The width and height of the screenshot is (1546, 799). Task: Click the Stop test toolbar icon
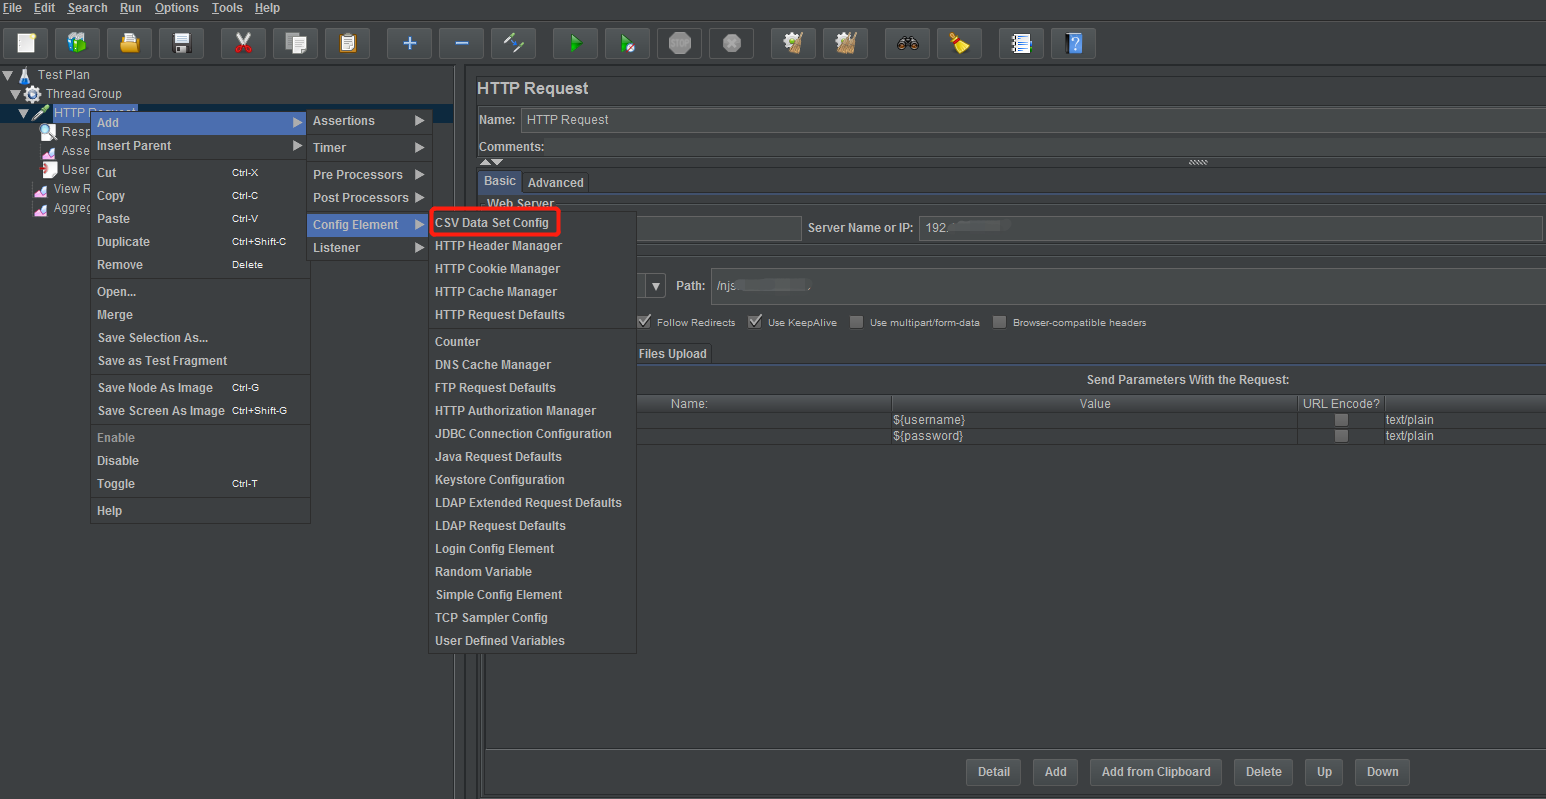tap(680, 43)
